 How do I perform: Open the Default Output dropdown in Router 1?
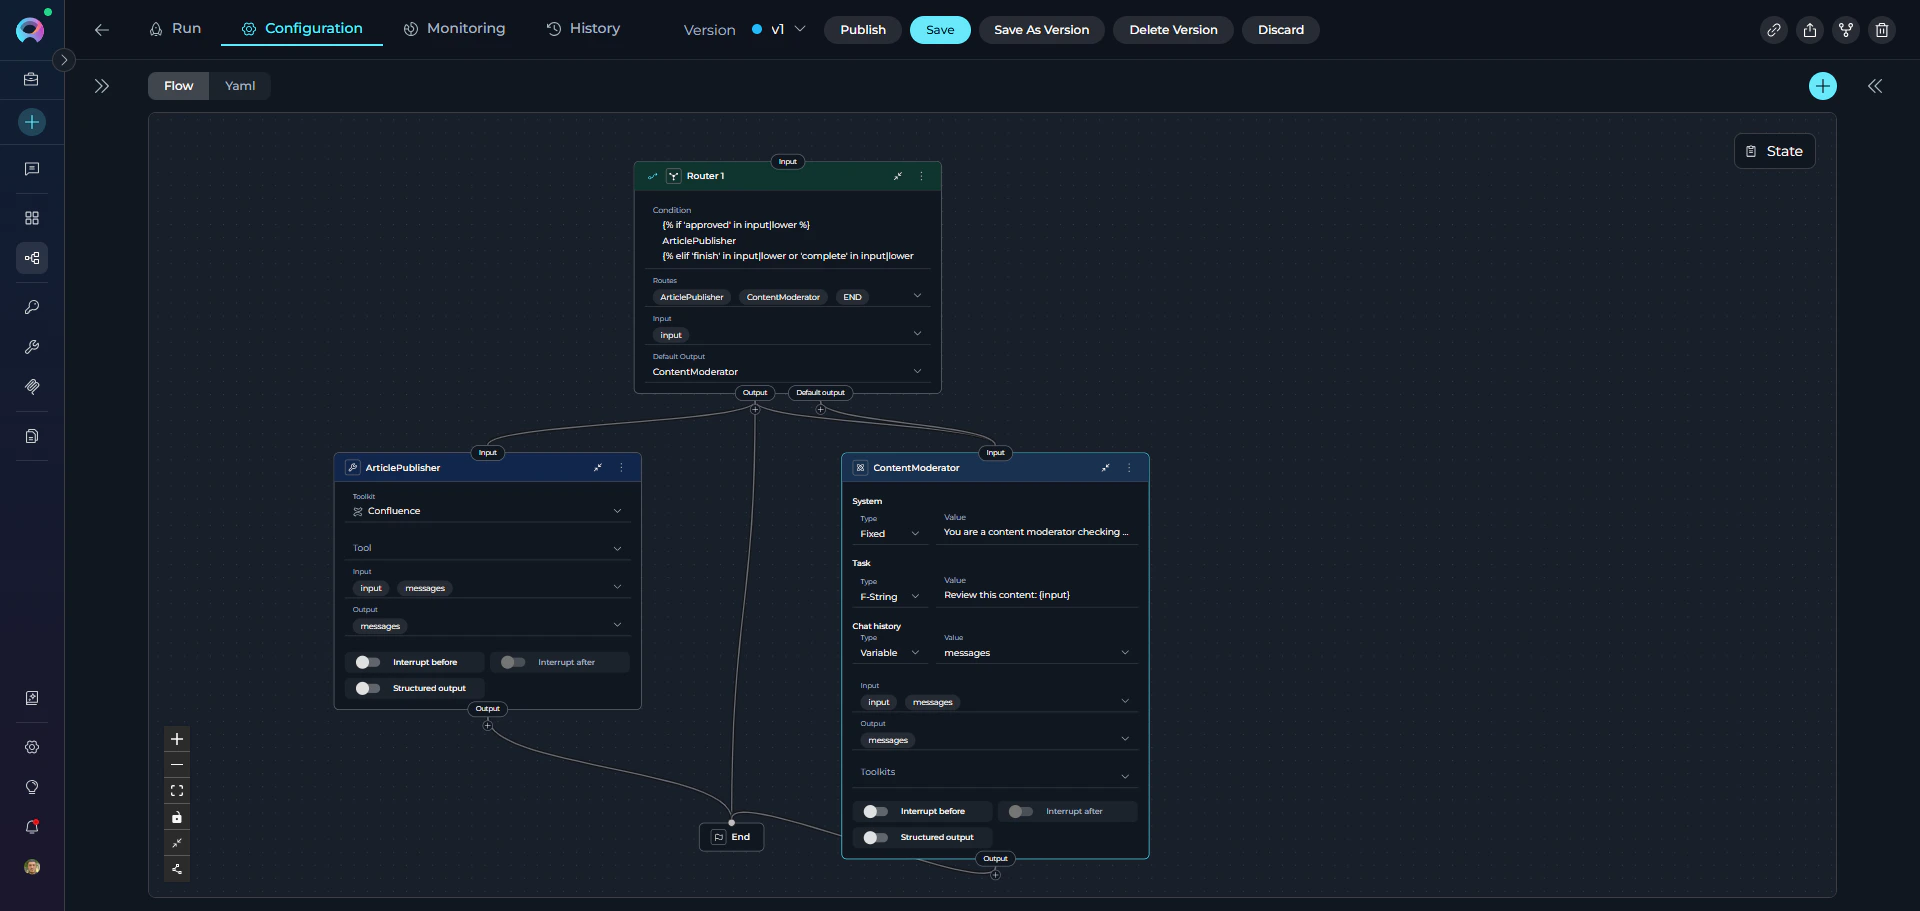(x=917, y=371)
